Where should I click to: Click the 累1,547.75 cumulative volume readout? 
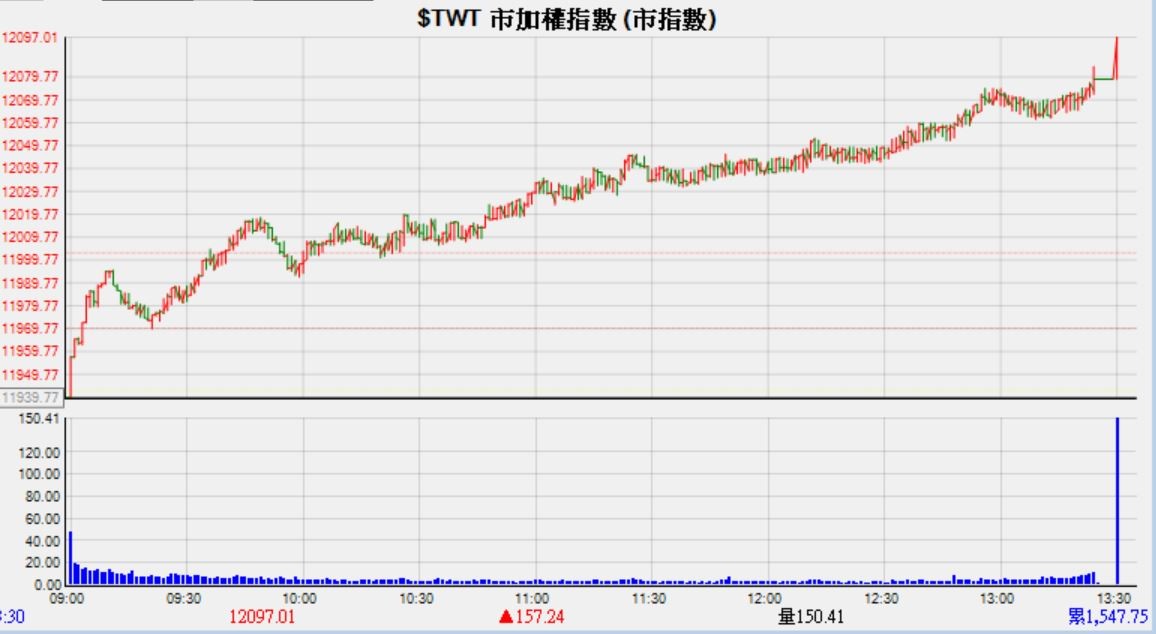[1107, 617]
